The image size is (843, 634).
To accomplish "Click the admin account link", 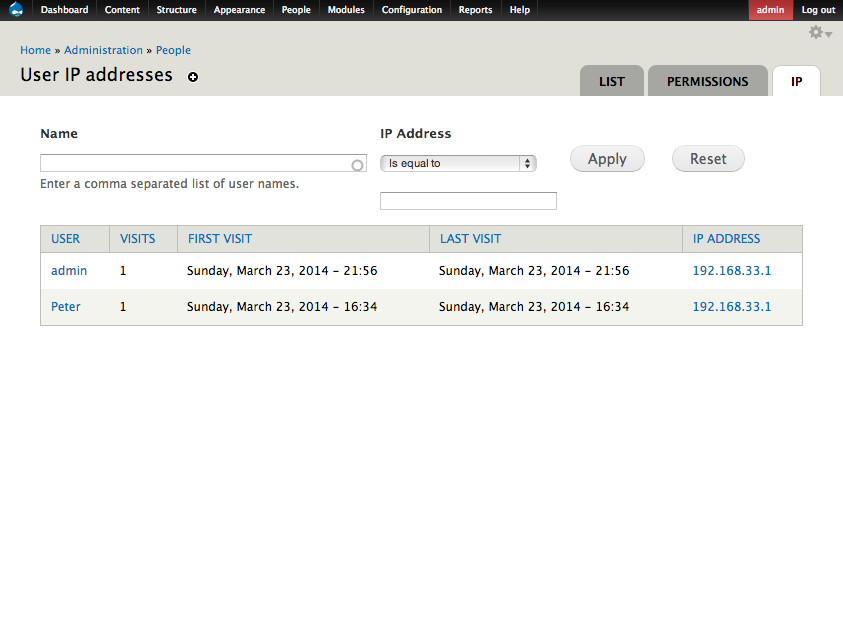I will 770,10.
